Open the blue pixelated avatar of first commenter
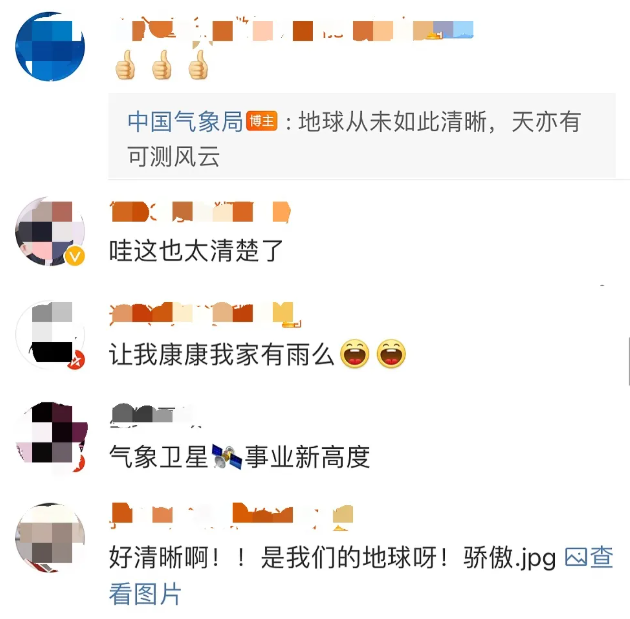This screenshot has width=630, height=619. click(50, 47)
